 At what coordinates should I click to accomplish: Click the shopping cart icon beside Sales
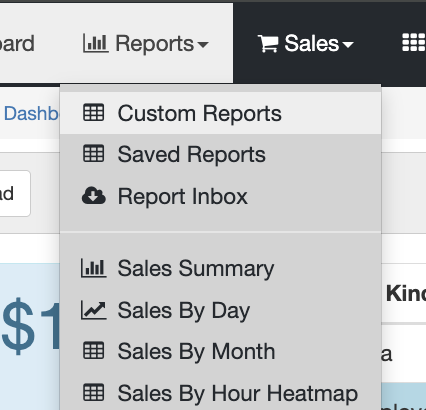[268, 44]
